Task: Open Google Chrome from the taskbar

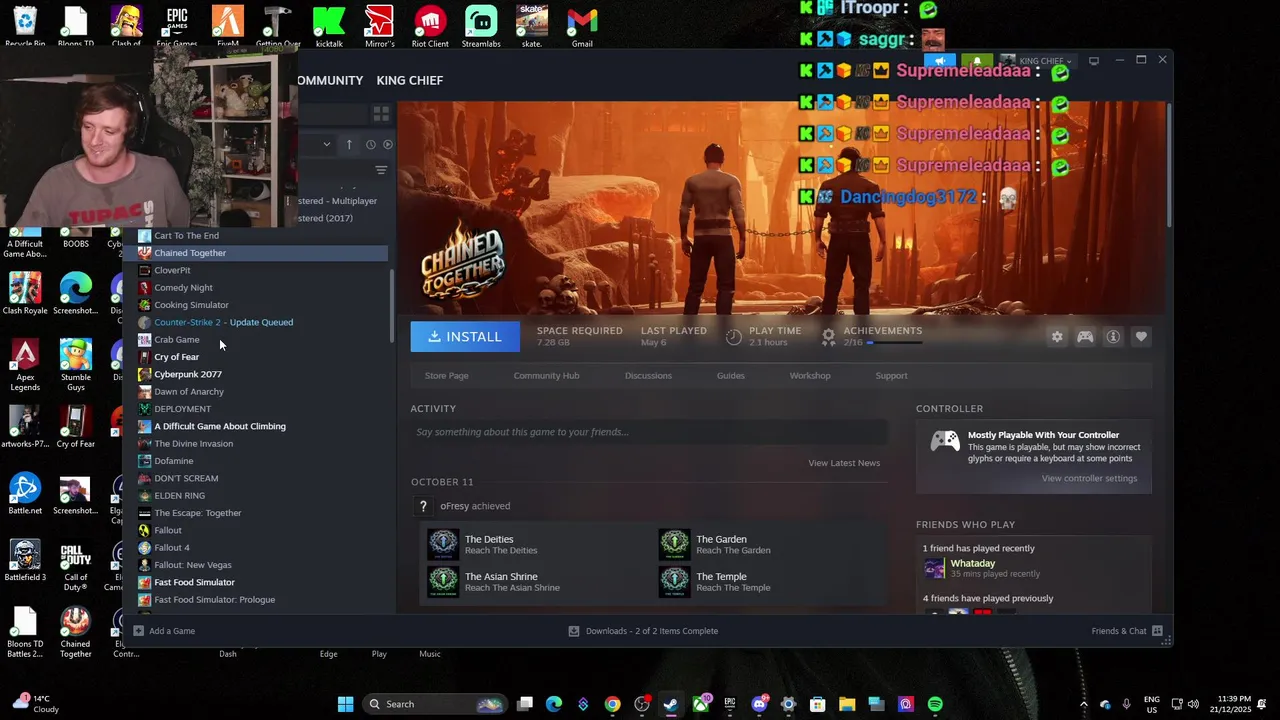Action: 612,704
